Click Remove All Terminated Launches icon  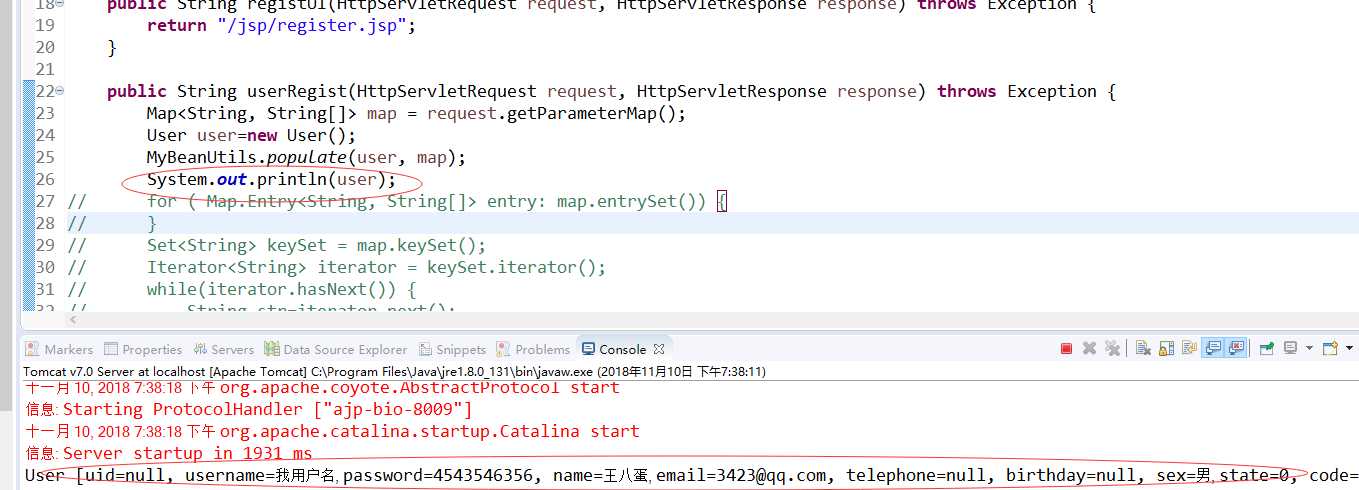[1112, 348]
